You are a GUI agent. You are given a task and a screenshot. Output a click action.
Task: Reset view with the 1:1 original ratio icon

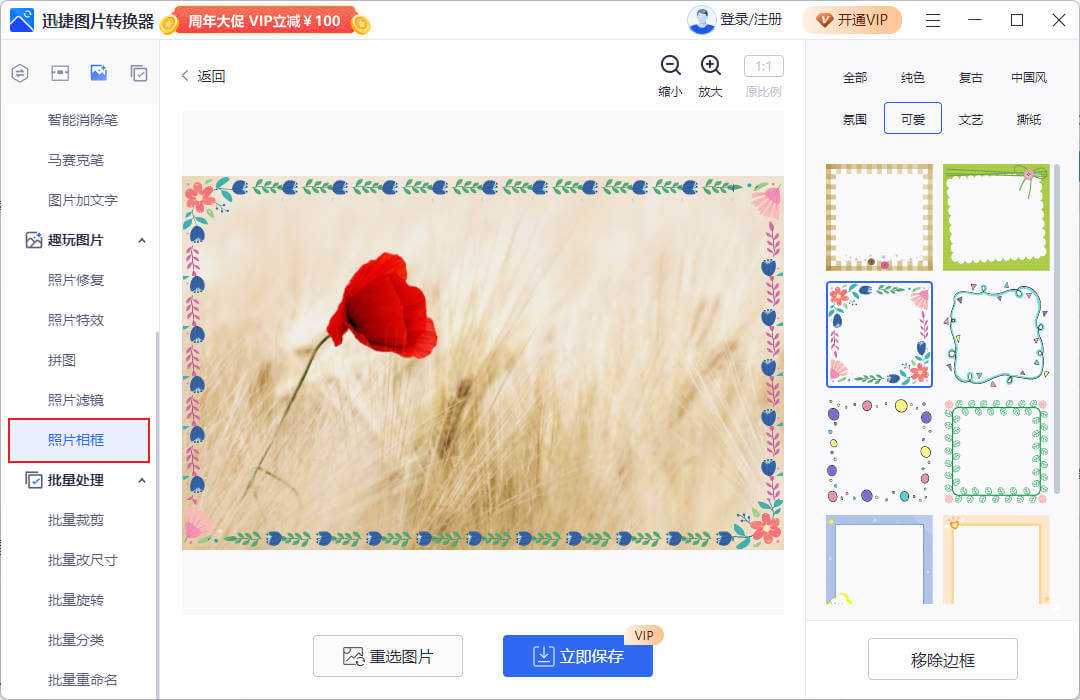[x=763, y=67]
